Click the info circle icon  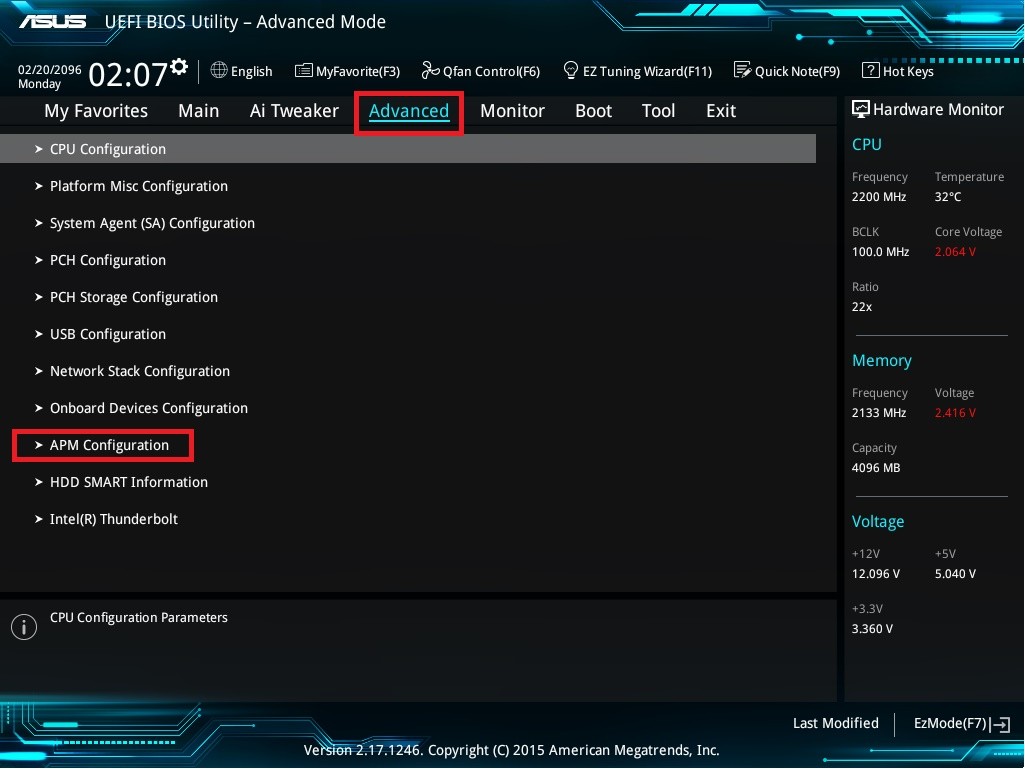click(24, 626)
